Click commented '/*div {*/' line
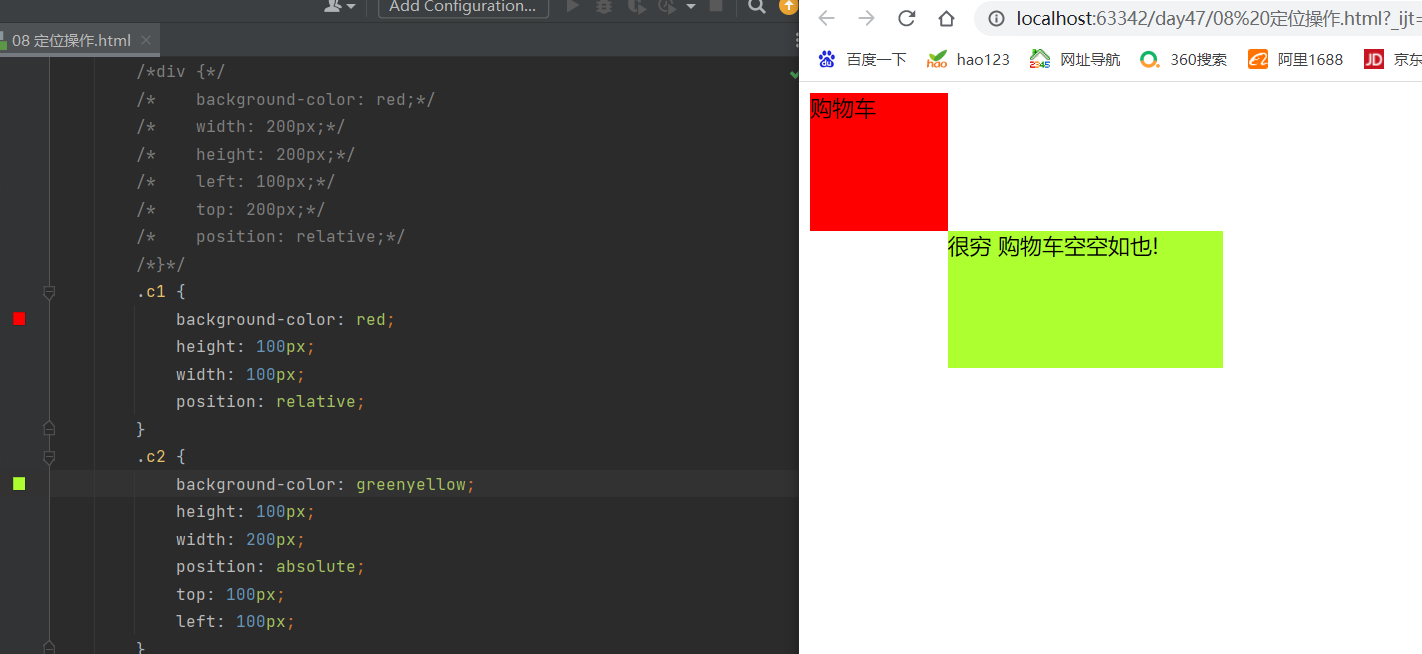The height and width of the screenshot is (654, 1422). 181,72
